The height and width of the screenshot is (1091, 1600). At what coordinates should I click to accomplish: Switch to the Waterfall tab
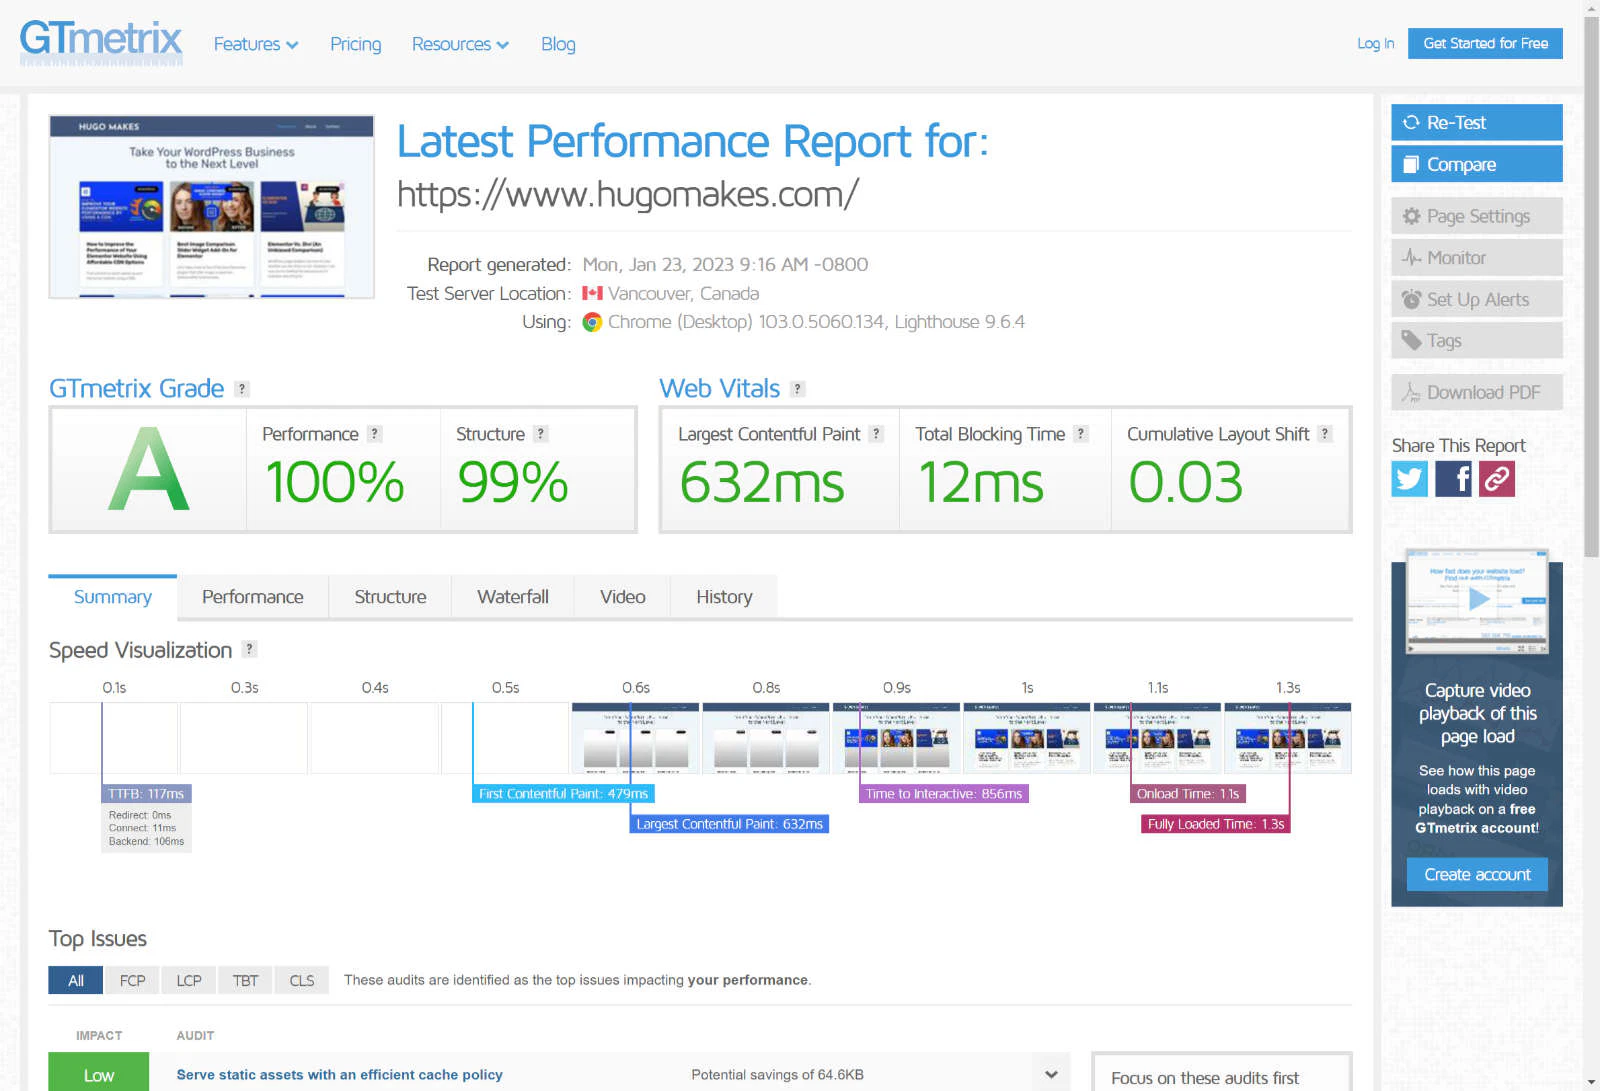coord(512,597)
